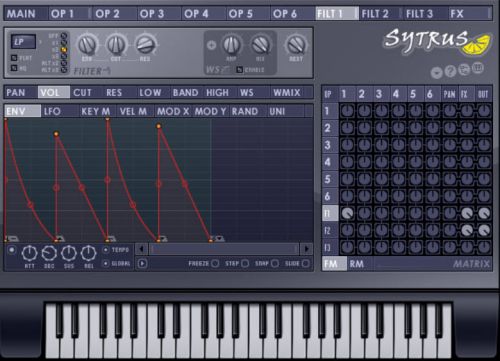Screen dimensions: 500x361
Task: Select the RES articulation target
Action: pyautogui.click(x=120, y=92)
